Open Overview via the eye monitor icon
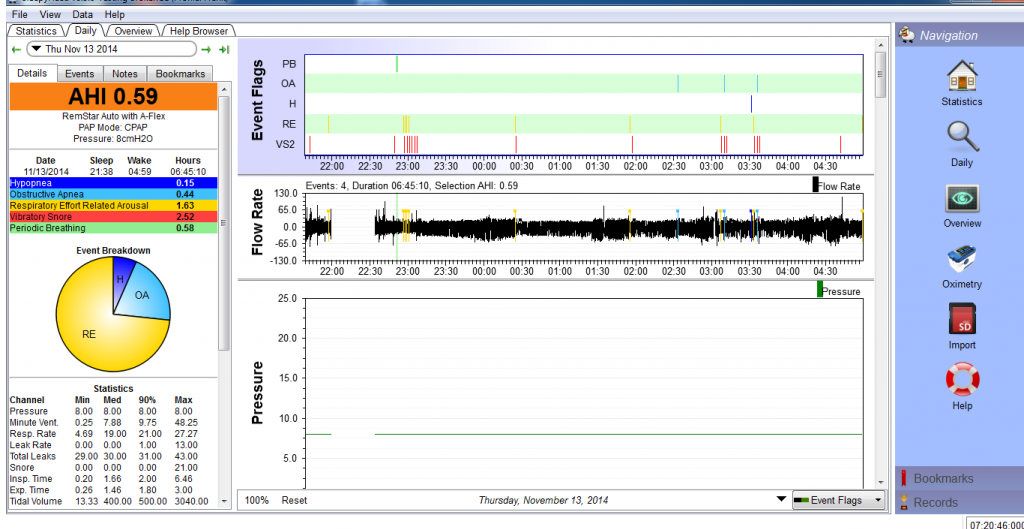 coord(961,199)
